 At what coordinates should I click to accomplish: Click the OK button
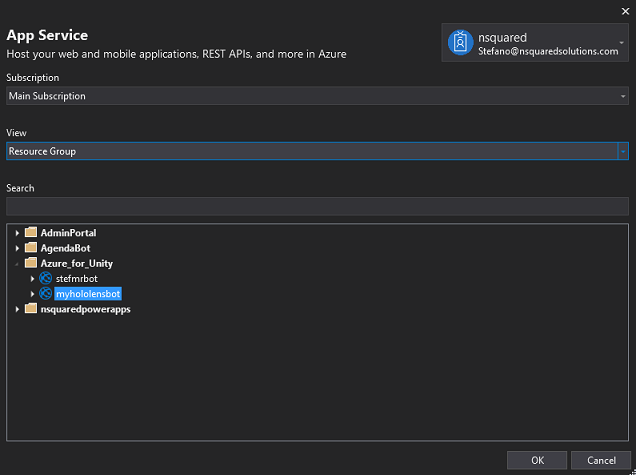(537, 460)
